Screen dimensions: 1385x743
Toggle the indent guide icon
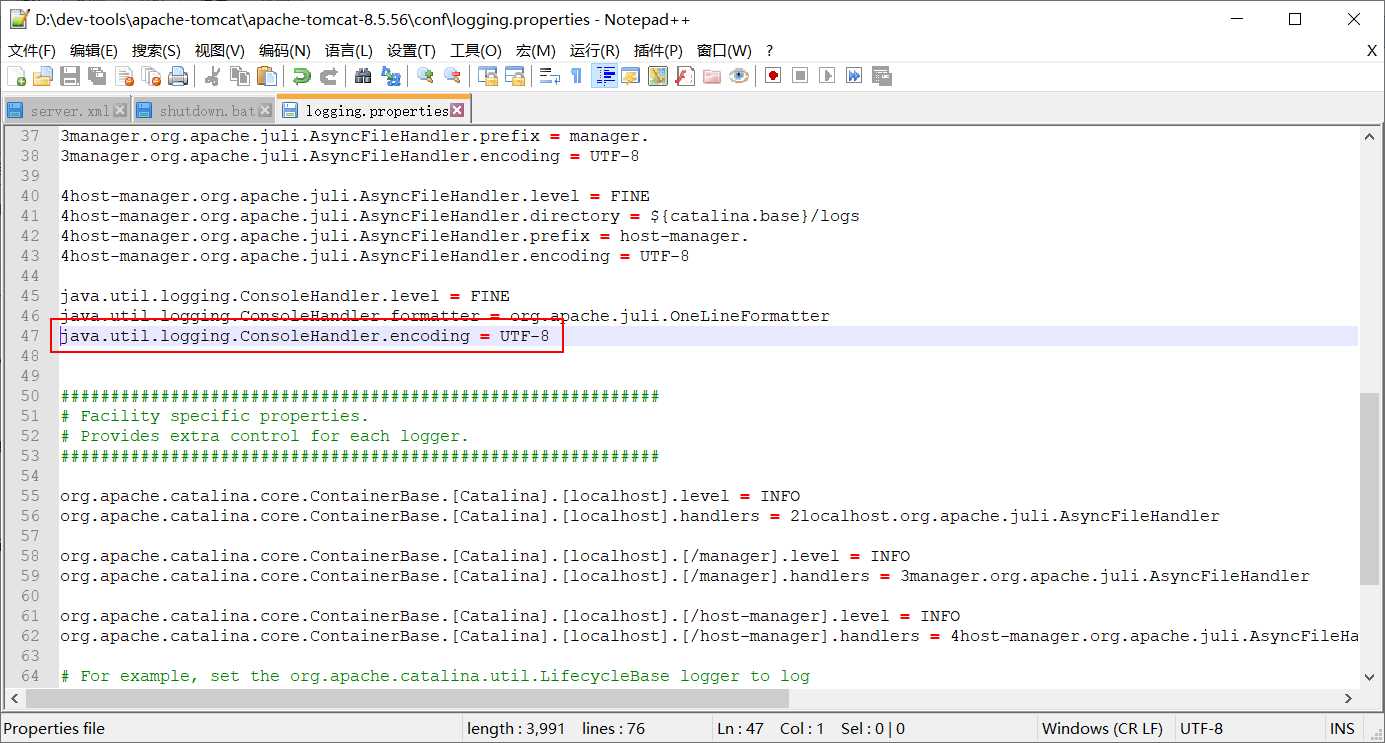[604, 76]
